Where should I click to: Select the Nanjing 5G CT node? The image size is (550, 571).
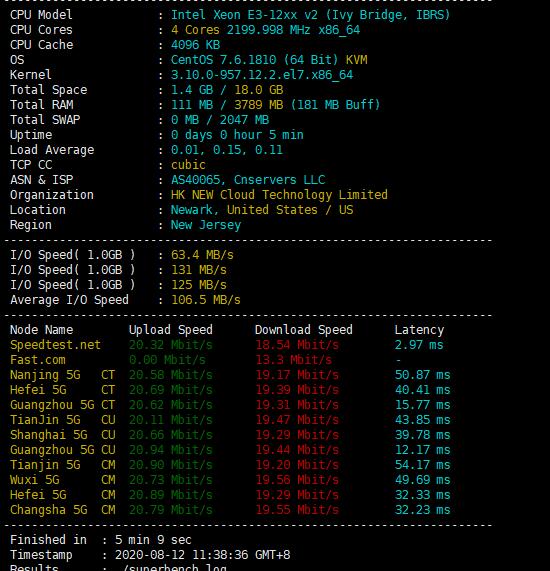63,375
